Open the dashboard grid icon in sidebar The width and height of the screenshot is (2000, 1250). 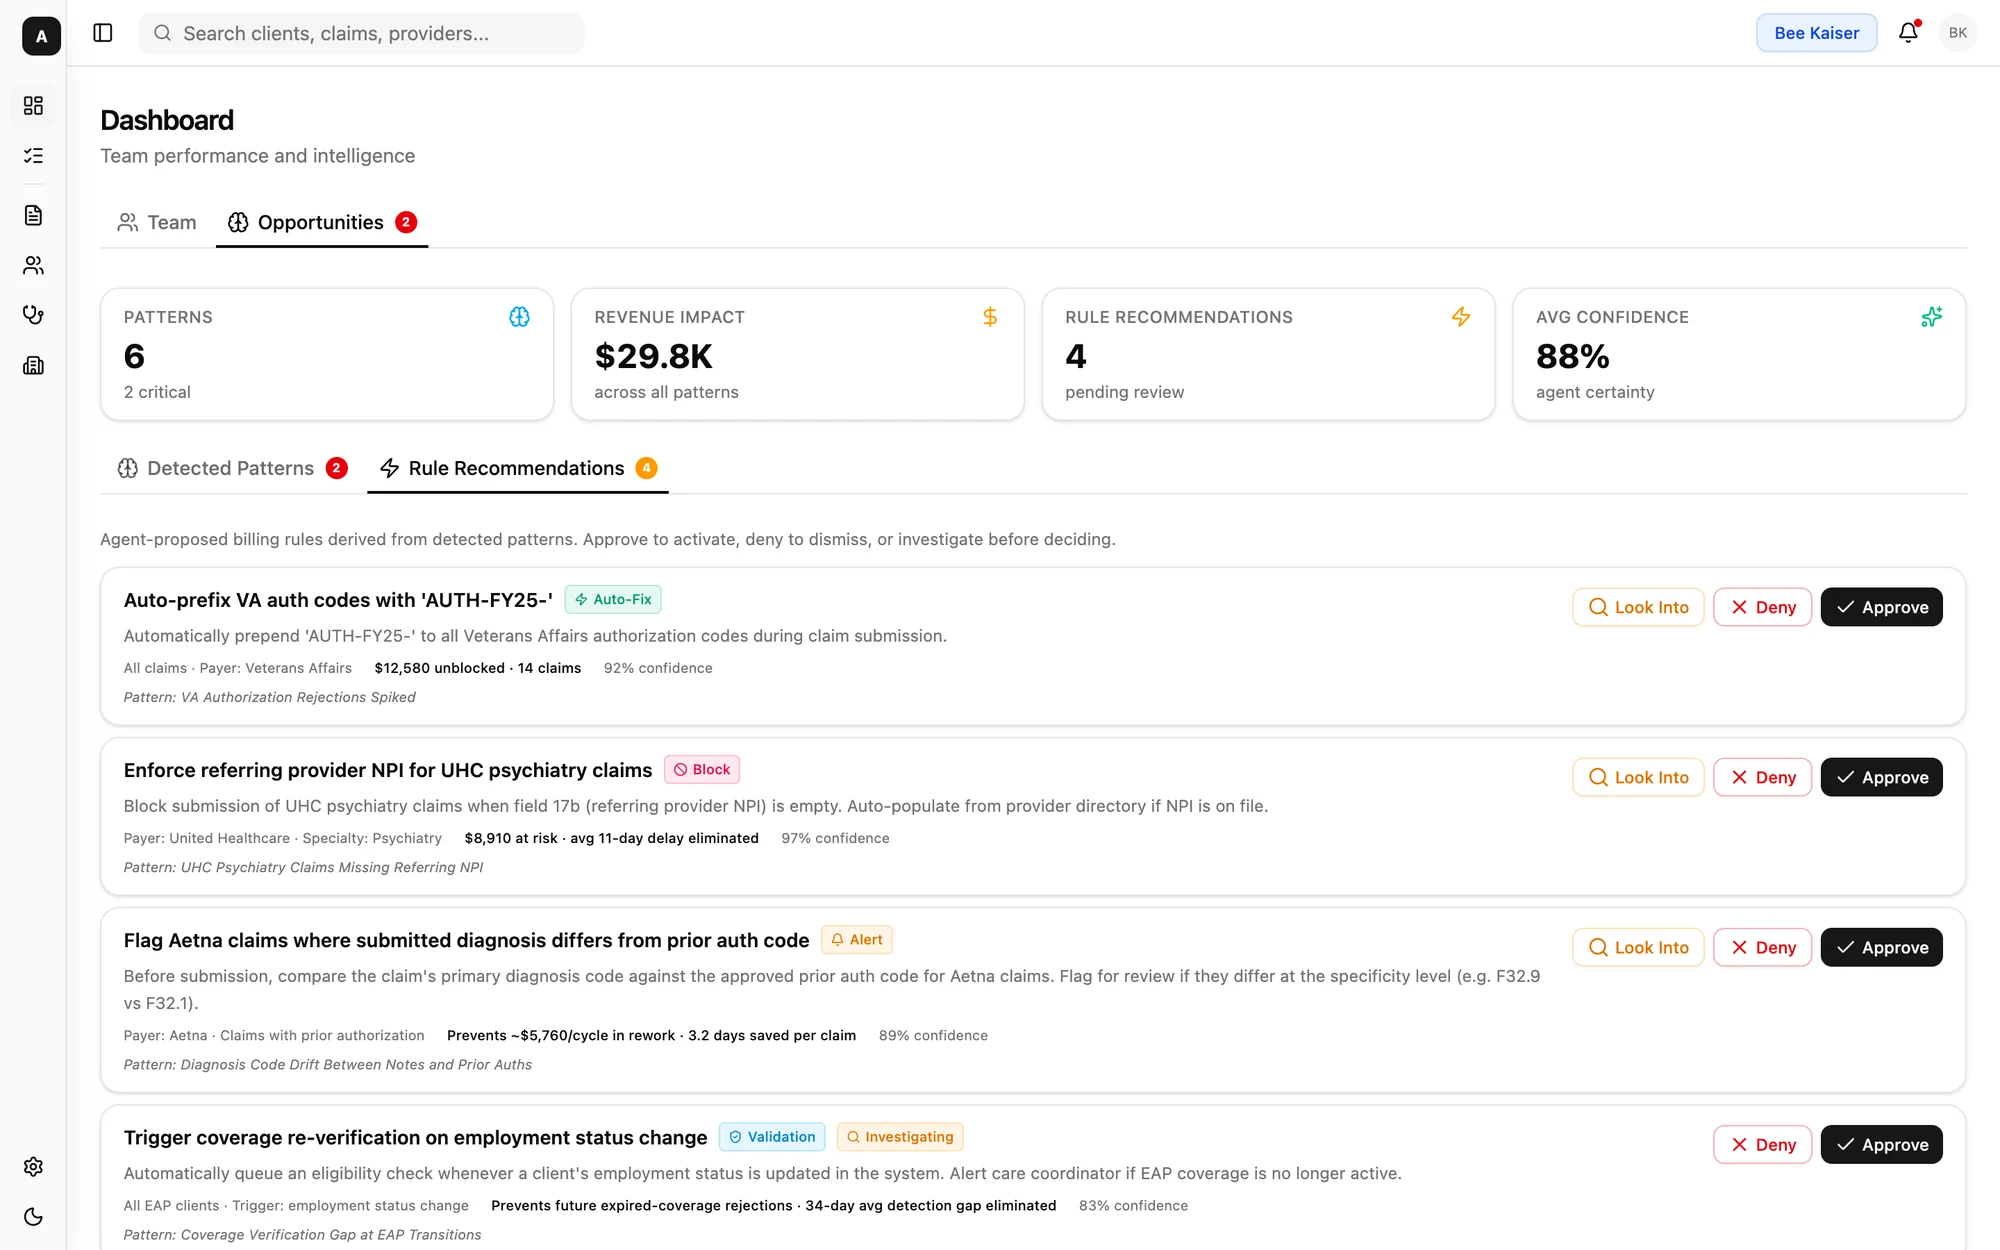point(33,106)
